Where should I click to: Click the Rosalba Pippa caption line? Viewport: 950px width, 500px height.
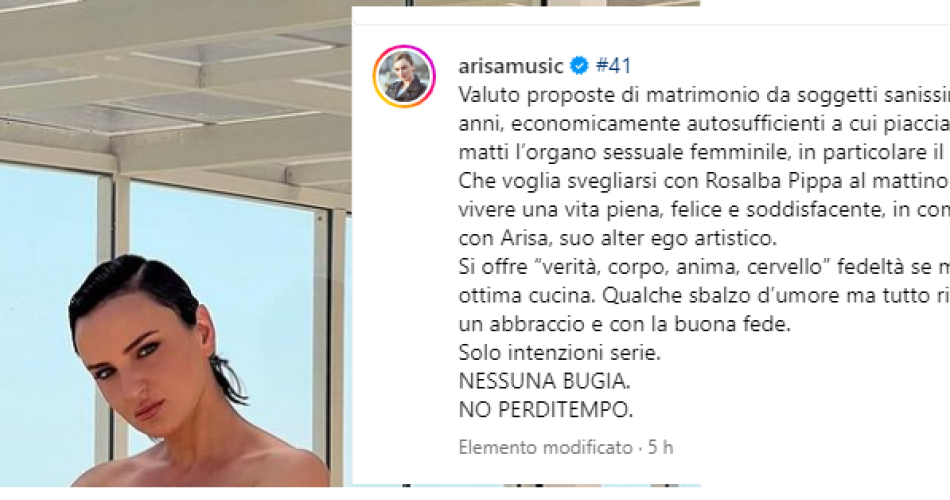click(704, 181)
